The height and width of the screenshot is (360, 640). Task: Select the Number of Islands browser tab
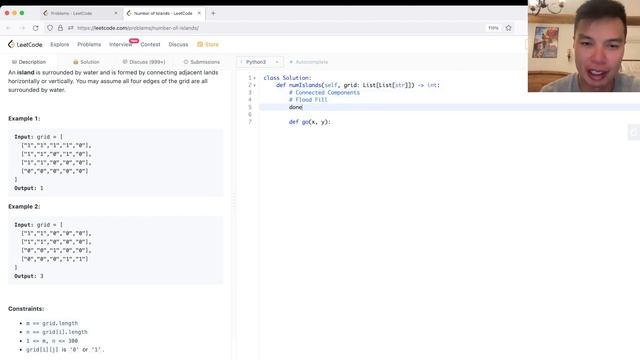[x=163, y=13]
